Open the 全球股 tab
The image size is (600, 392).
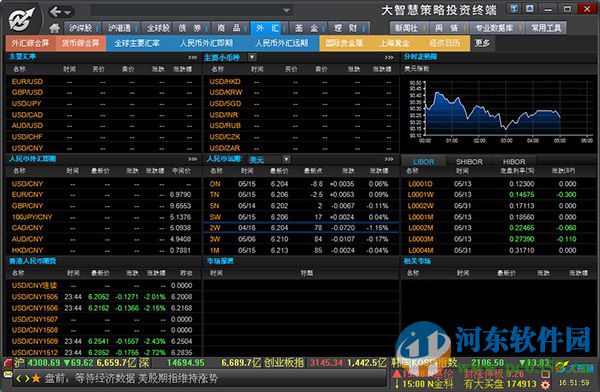point(158,28)
